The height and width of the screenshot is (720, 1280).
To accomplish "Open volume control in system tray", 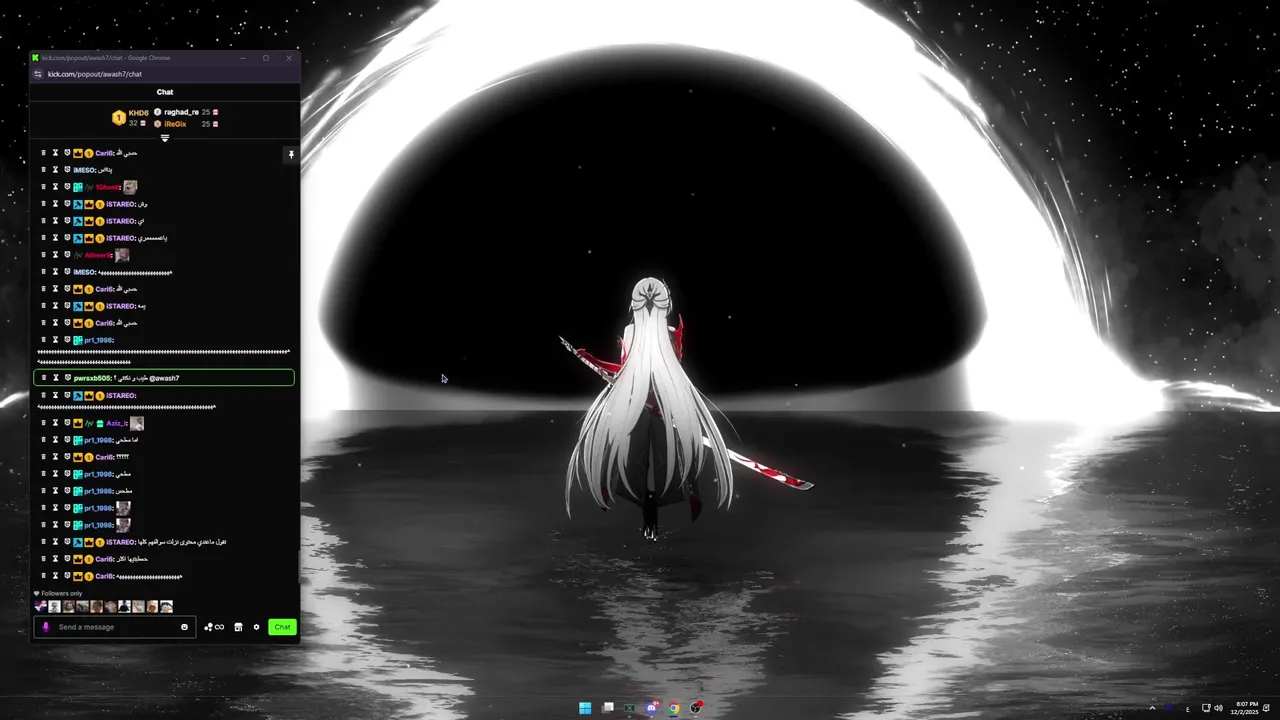I will point(1218,708).
